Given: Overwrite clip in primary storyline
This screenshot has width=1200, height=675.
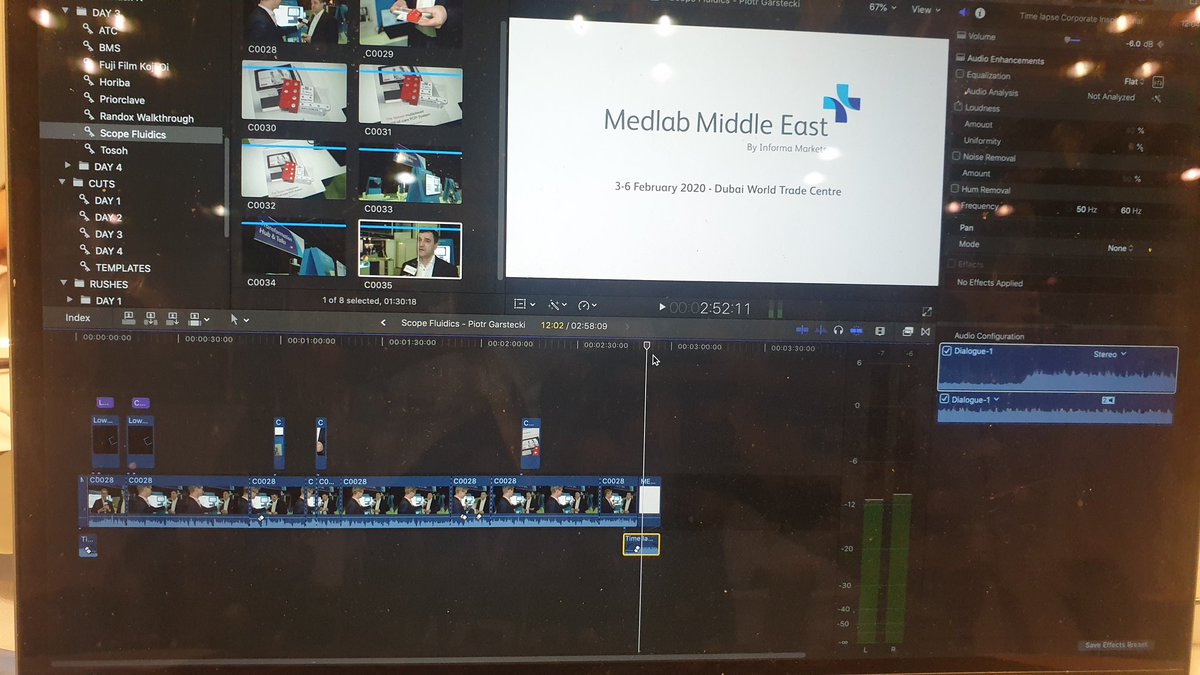Looking at the screenshot, I should click(x=195, y=318).
